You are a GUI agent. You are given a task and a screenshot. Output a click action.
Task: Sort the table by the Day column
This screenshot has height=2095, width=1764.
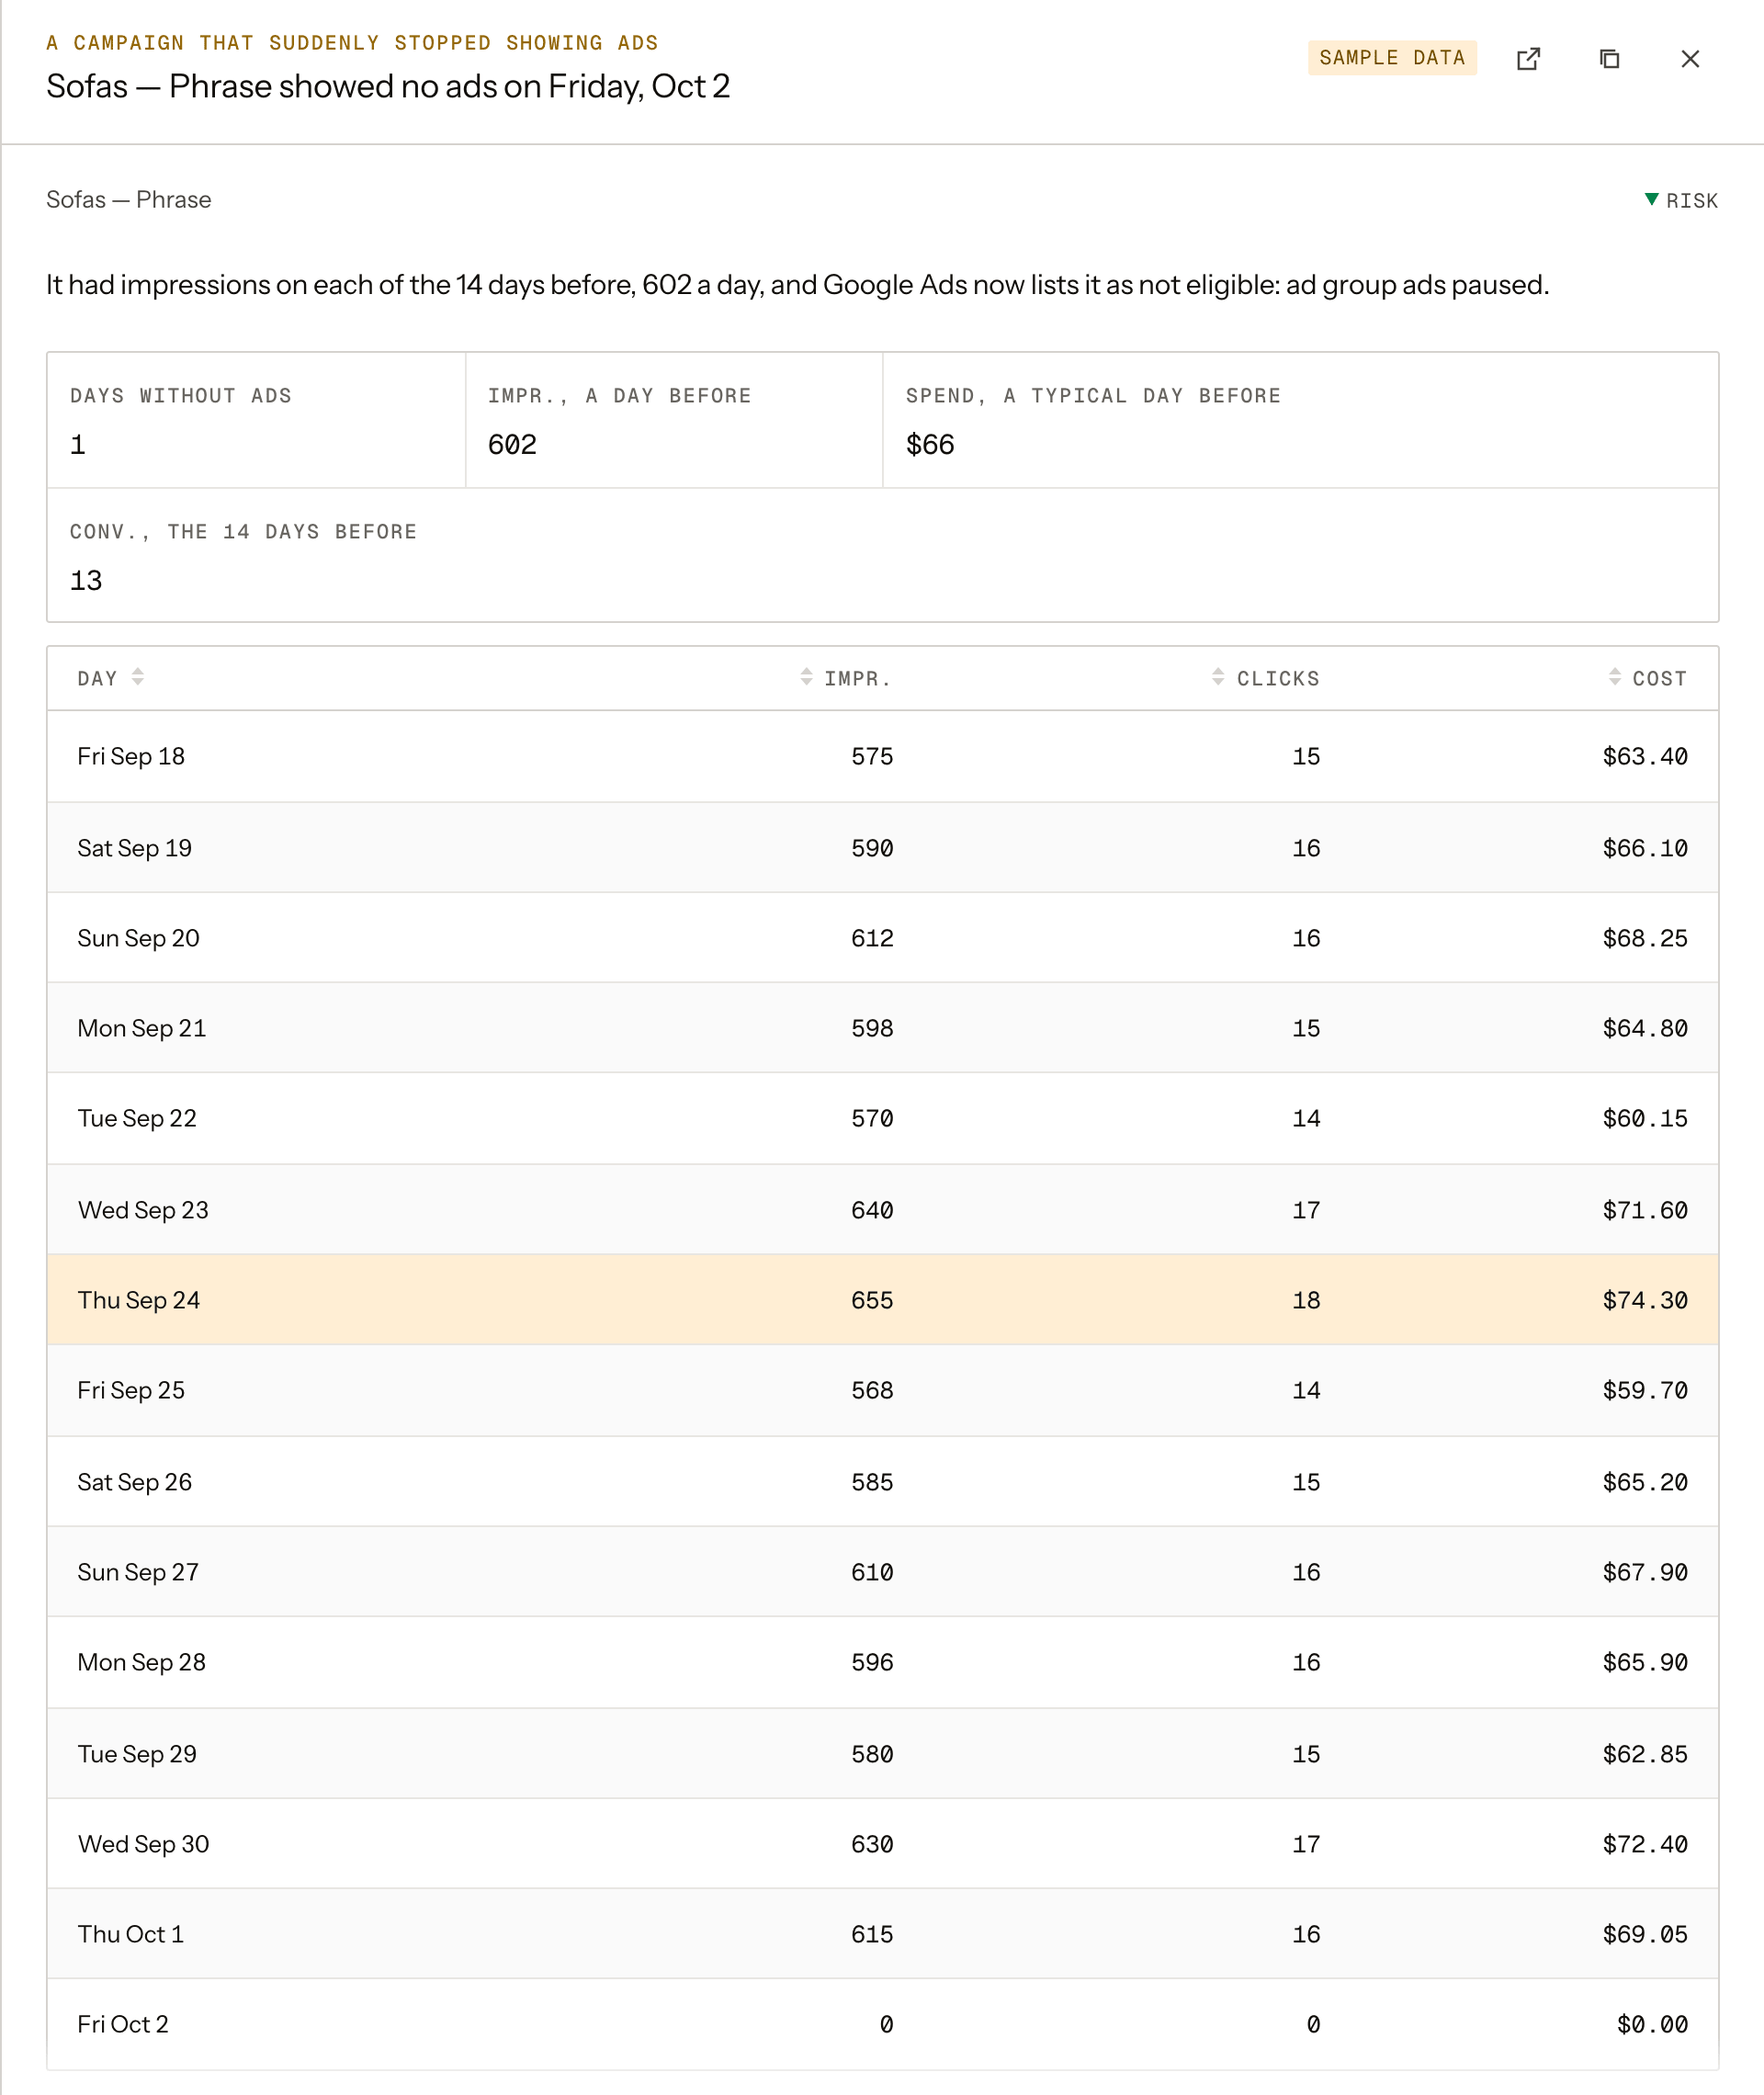(110, 678)
